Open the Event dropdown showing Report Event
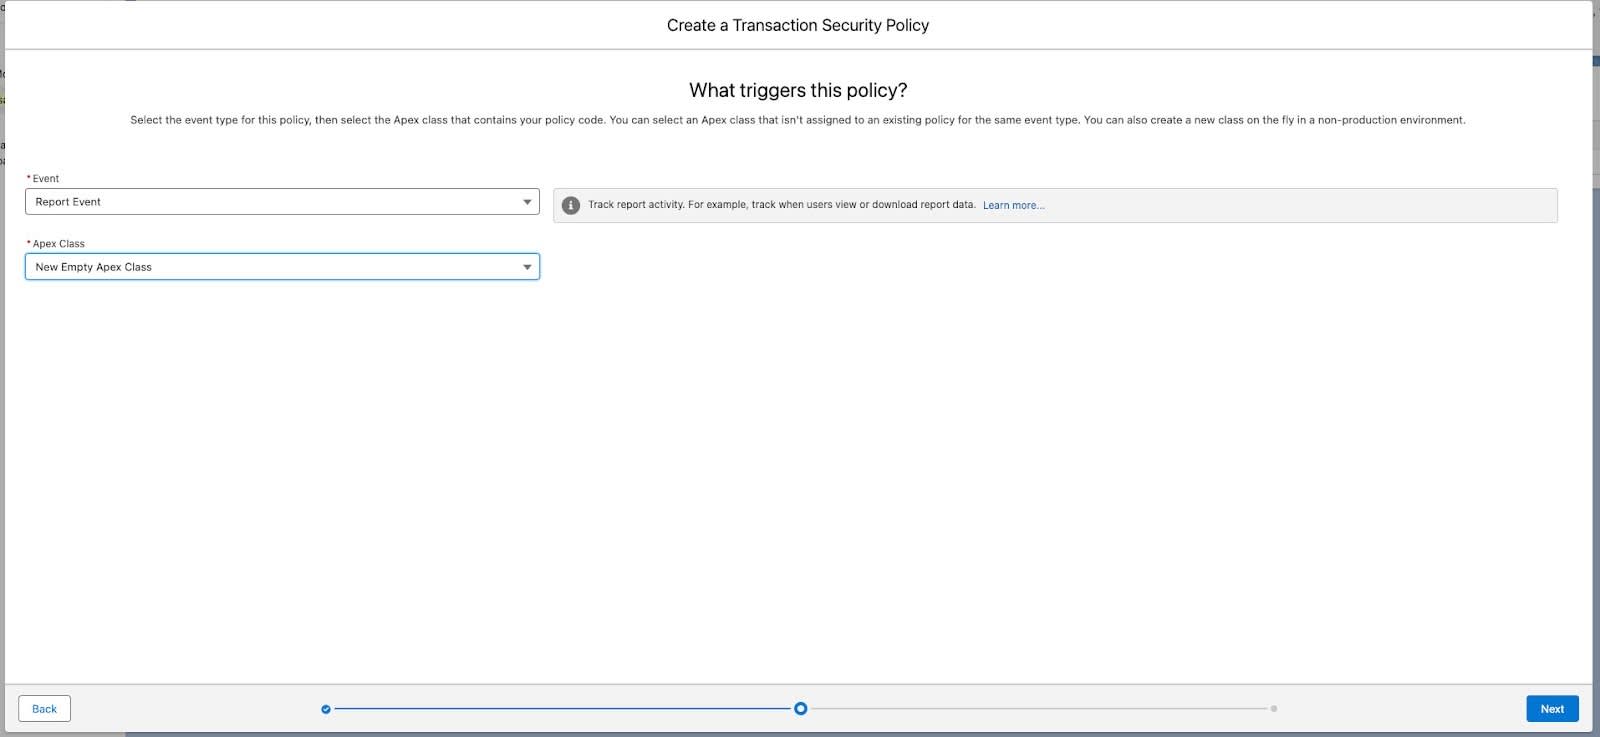The height and width of the screenshot is (737, 1600). pos(282,202)
